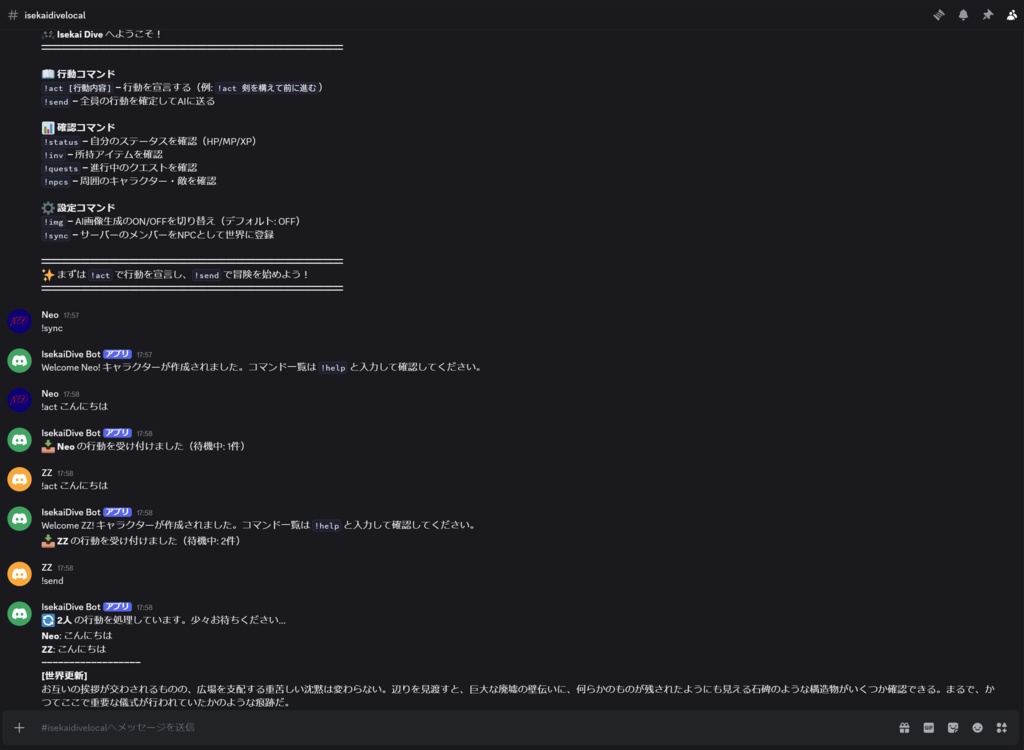Click the !quests command code text
Viewport: 1024px width, 750px height.
61,169
